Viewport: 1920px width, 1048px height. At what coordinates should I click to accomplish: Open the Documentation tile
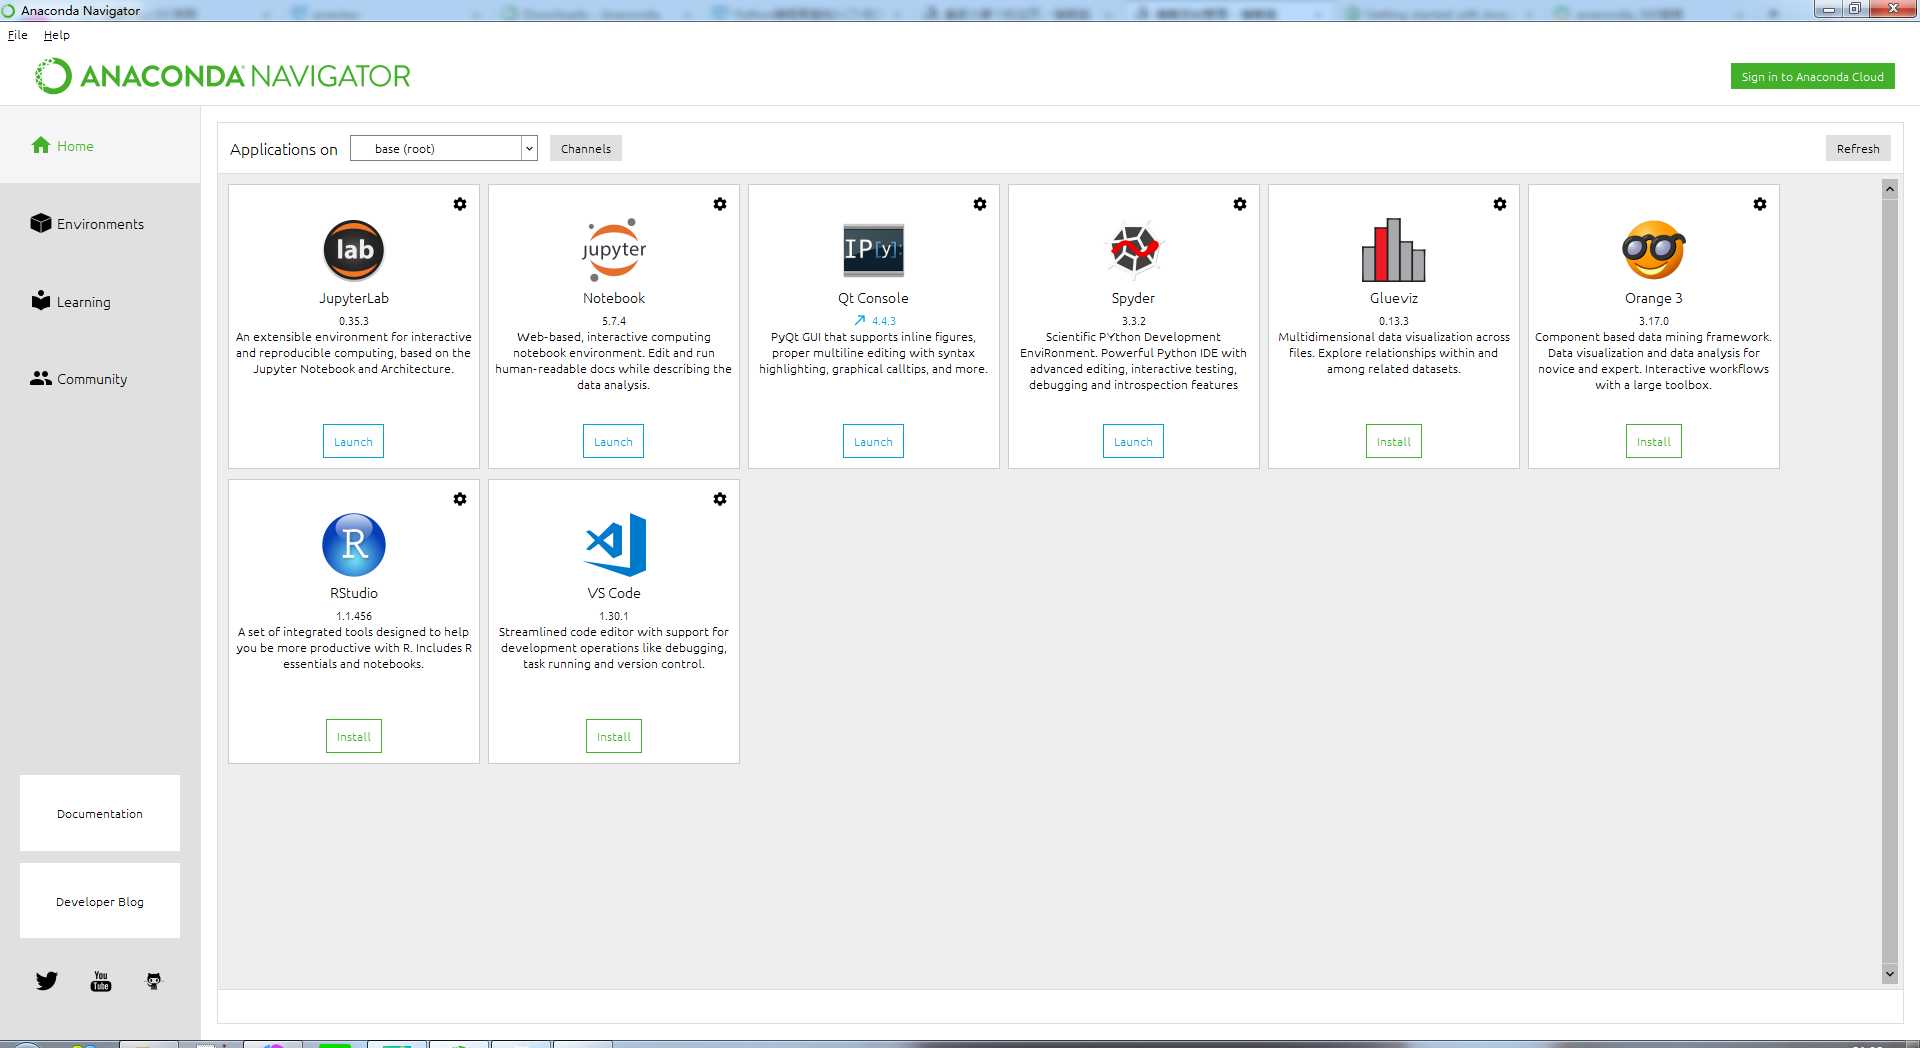tap(100, 813)
